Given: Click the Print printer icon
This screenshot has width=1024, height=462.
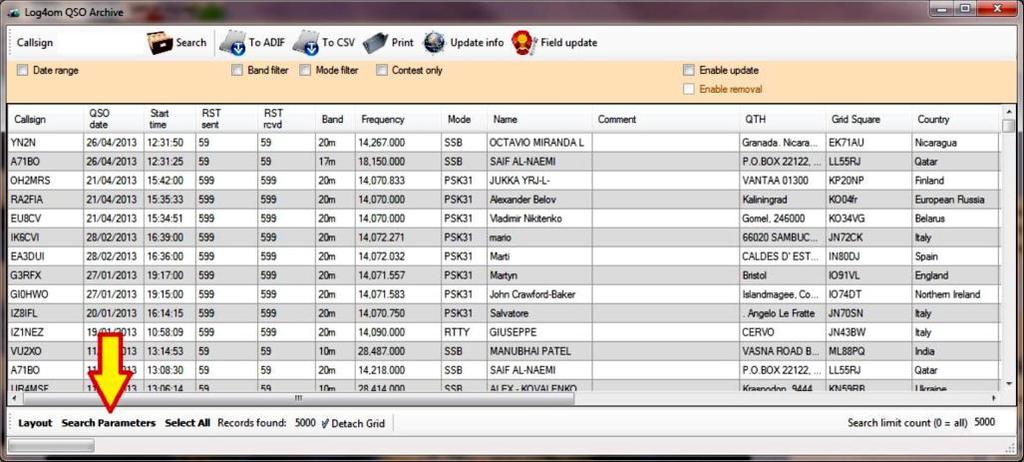Looking at the screenshot, I should click(x=375, y=43).
